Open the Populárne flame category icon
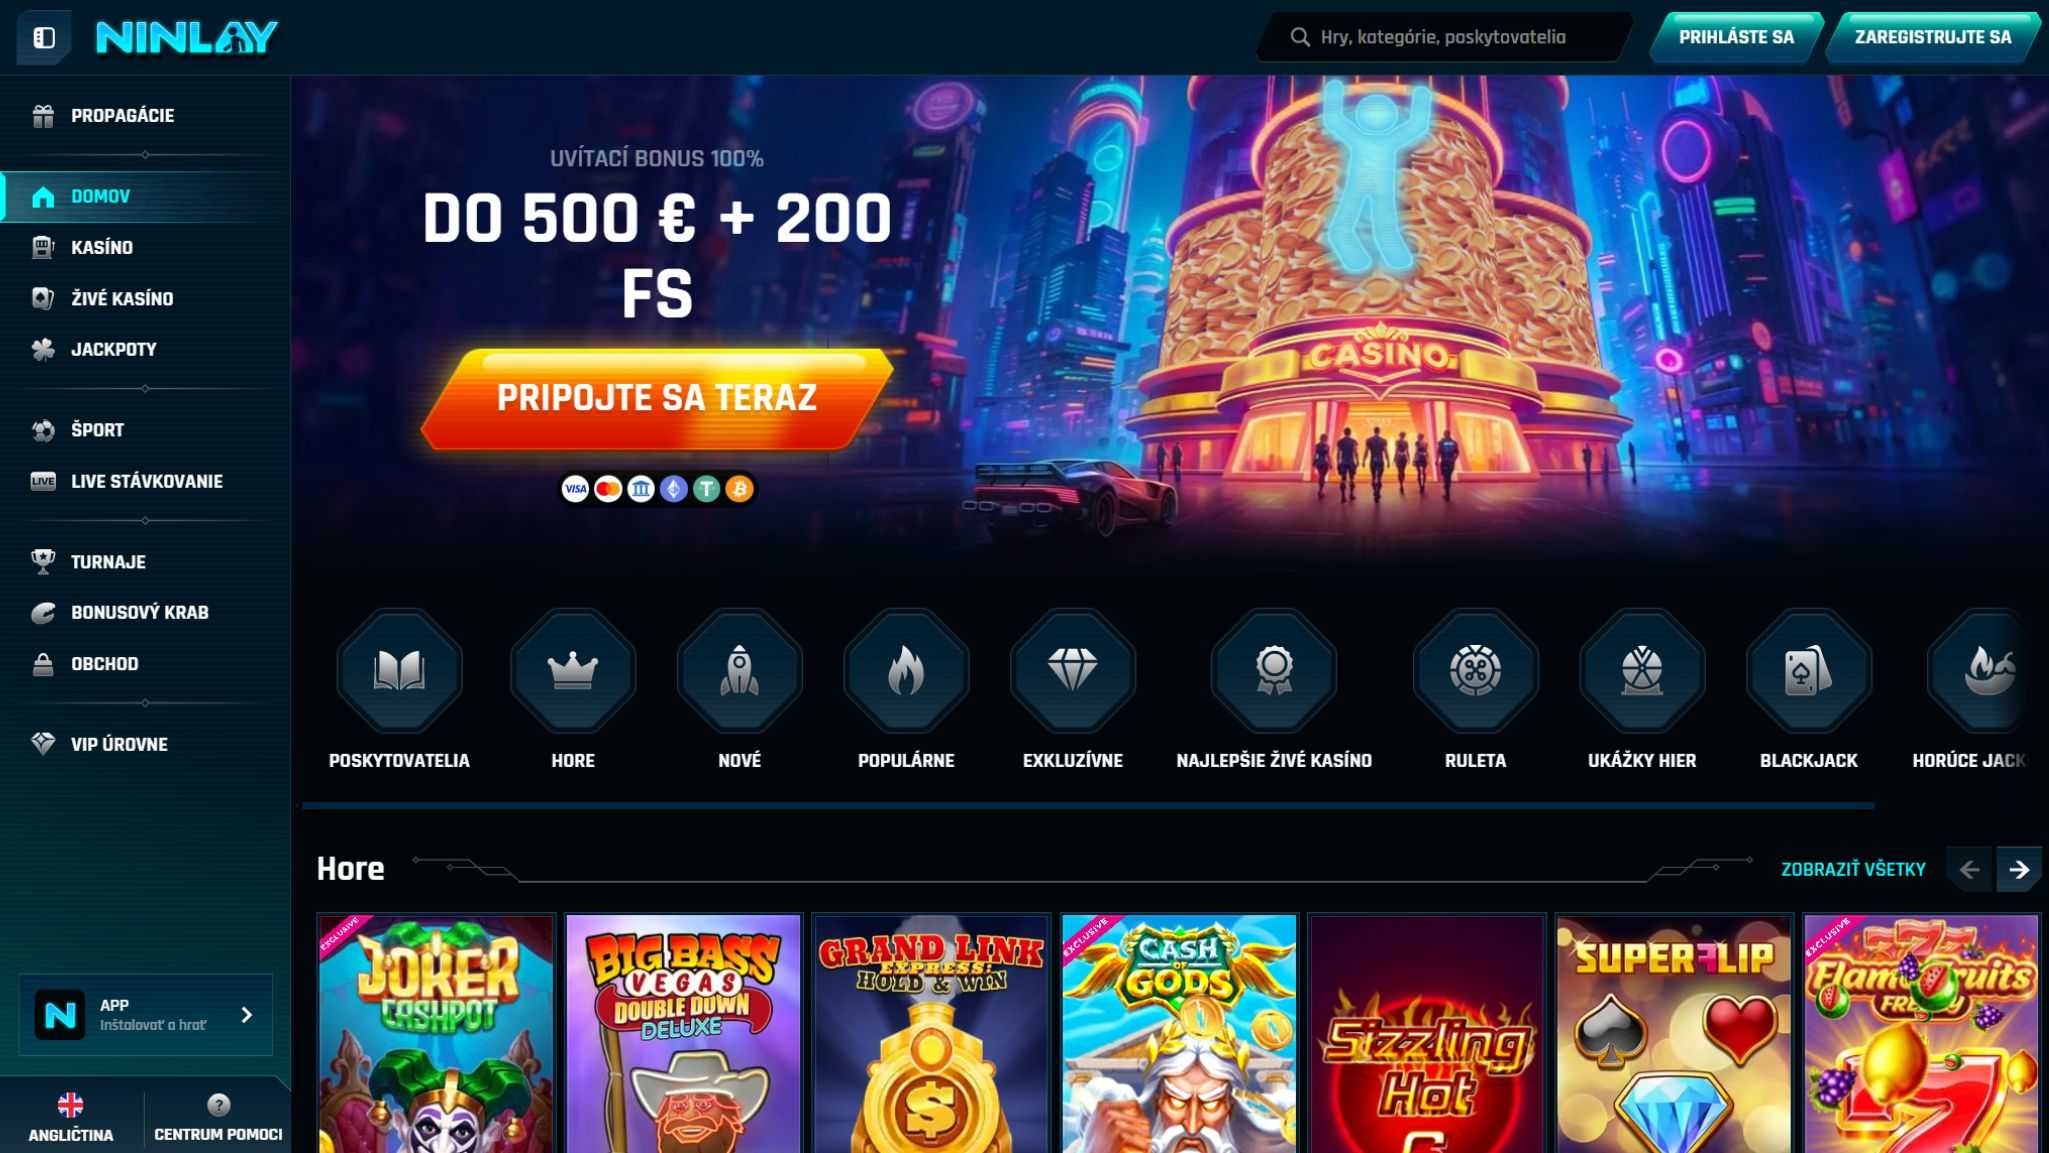2049x1153 pixels. coord(906,670)
